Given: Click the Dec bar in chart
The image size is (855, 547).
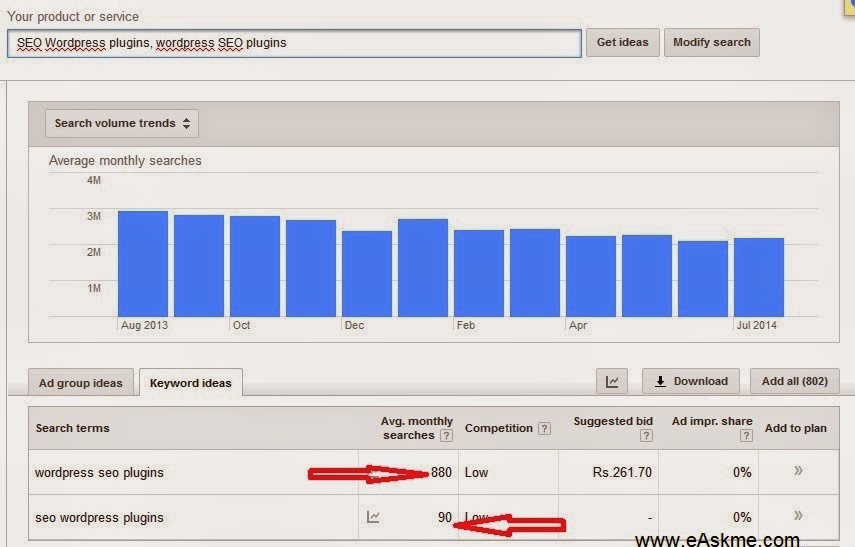Looking at the screenshot, I should (x=367, y=274).
